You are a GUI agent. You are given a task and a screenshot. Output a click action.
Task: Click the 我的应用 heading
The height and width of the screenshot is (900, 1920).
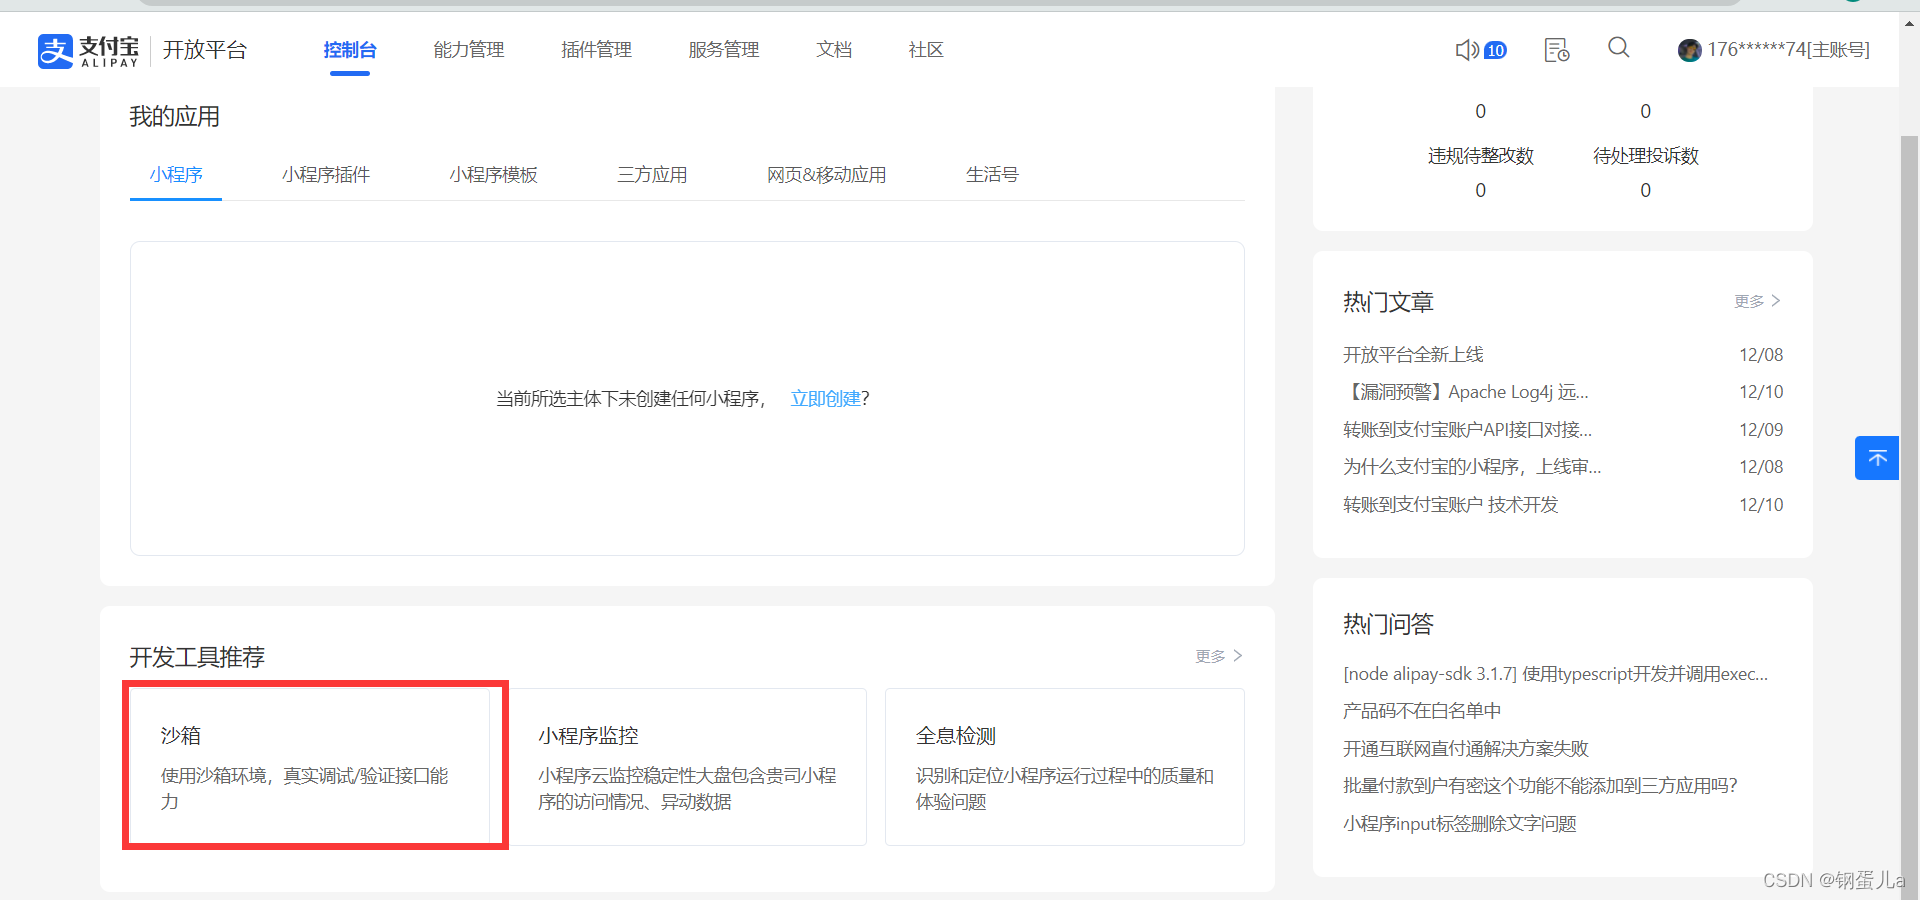175,117
